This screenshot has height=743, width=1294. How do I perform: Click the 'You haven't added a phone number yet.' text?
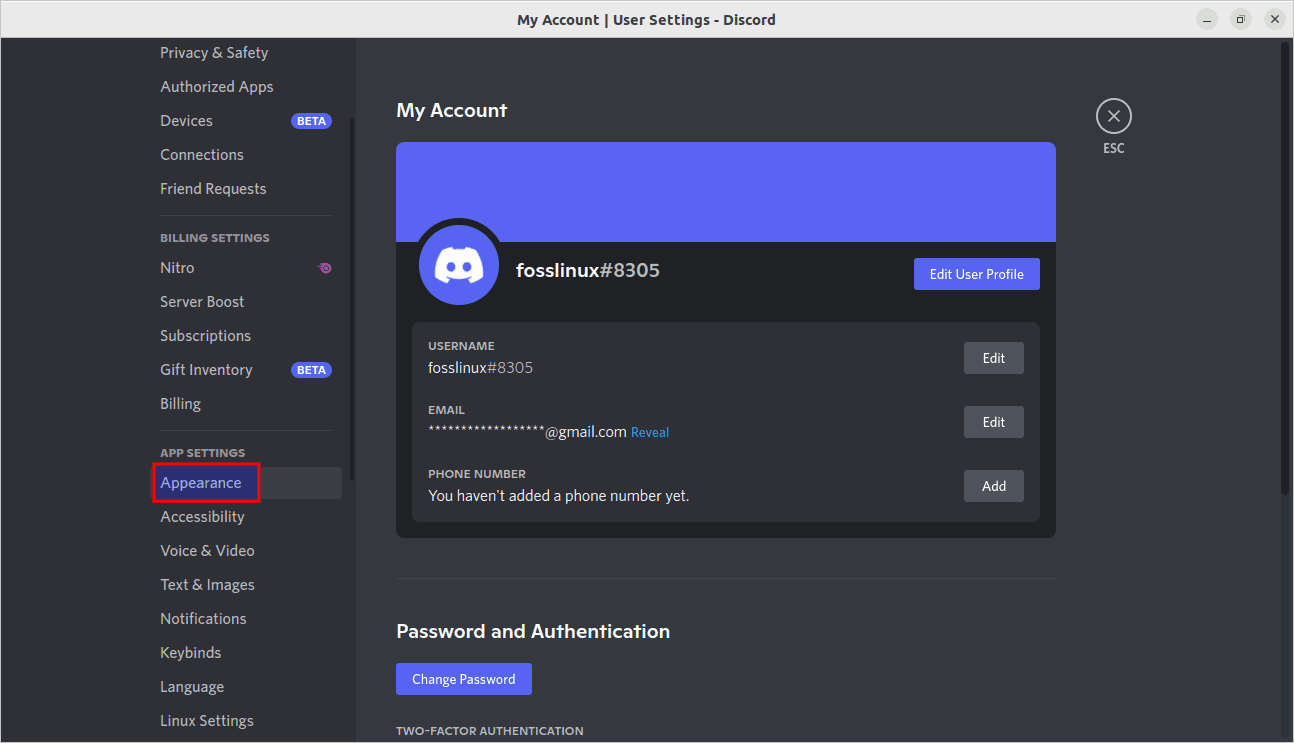[558, 496]
